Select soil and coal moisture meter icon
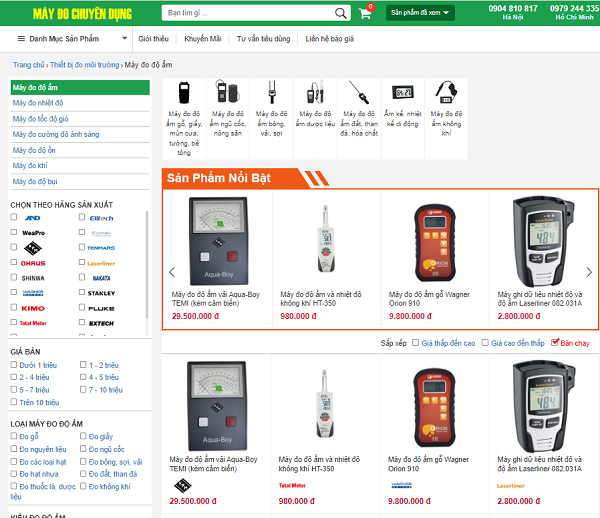The image size is (600, 518). (x=359, y=92)
